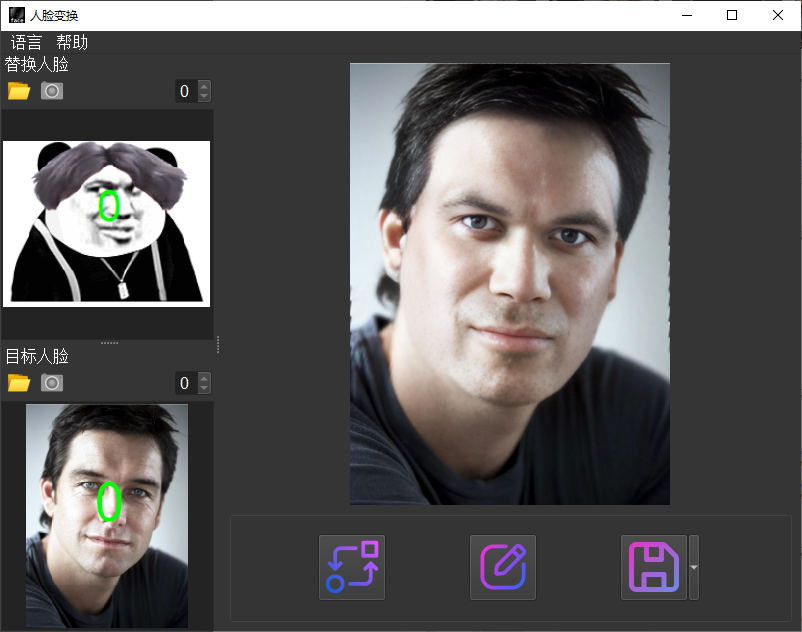Open folder icon under 目标人脸

point(19,383)
